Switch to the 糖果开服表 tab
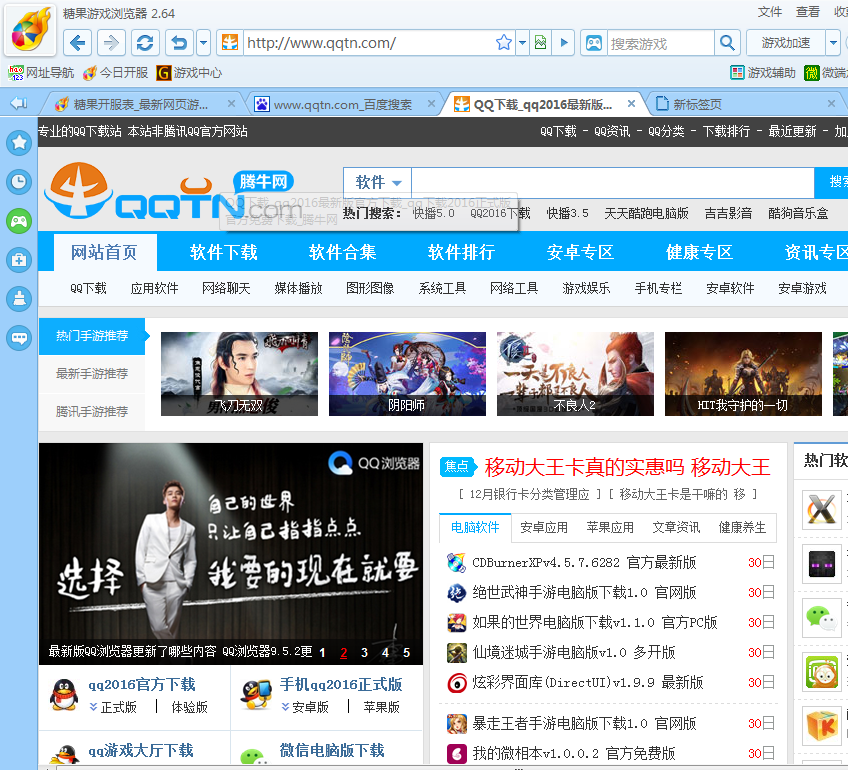Image resolution: width=848 pixels, height=770 pixels. click(141, 104)
